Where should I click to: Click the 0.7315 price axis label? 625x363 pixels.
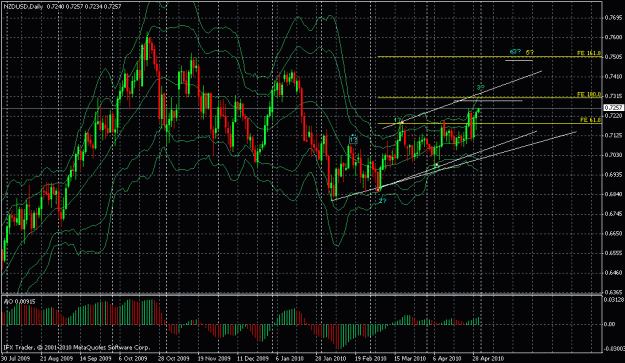pos(614,96)
